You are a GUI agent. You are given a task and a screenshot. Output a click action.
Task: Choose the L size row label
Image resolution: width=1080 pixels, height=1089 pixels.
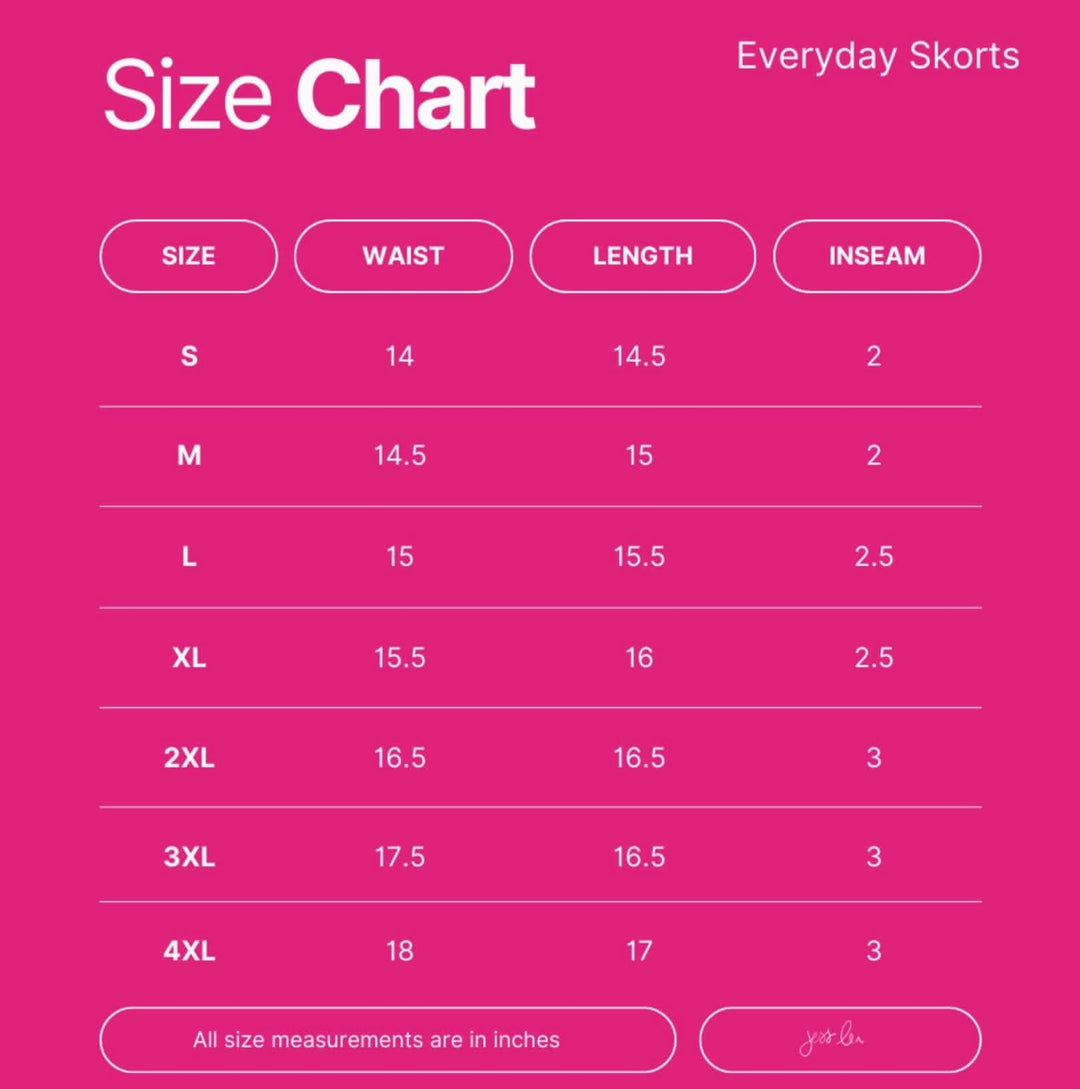189,556
